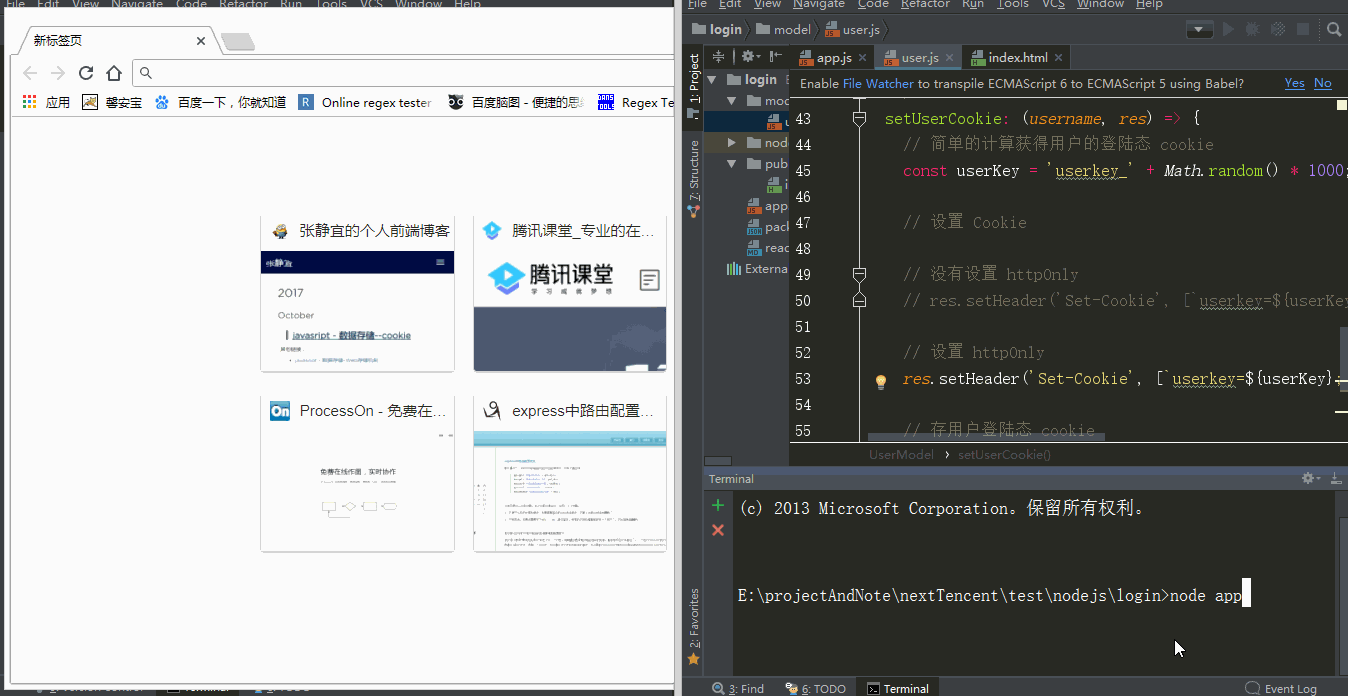The image size is (1348, 696).
Task: Click the Search Everywhere magnifier icon
Action: (1333, 30)
